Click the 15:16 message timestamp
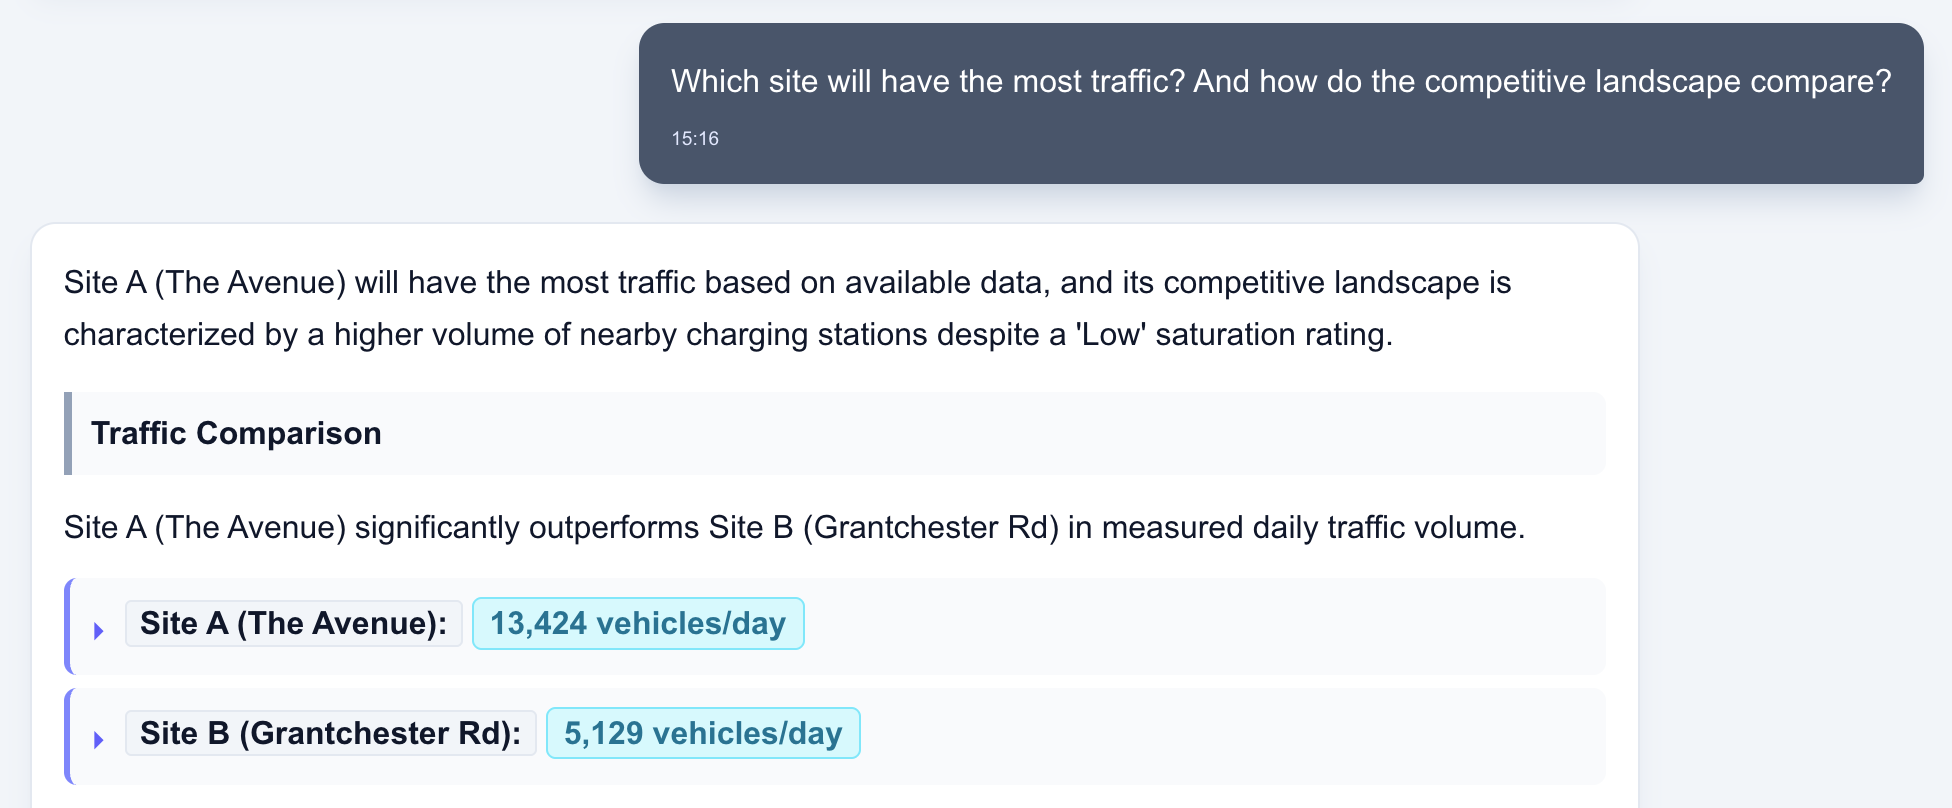 pyautogui.click(x=695, y=139)
